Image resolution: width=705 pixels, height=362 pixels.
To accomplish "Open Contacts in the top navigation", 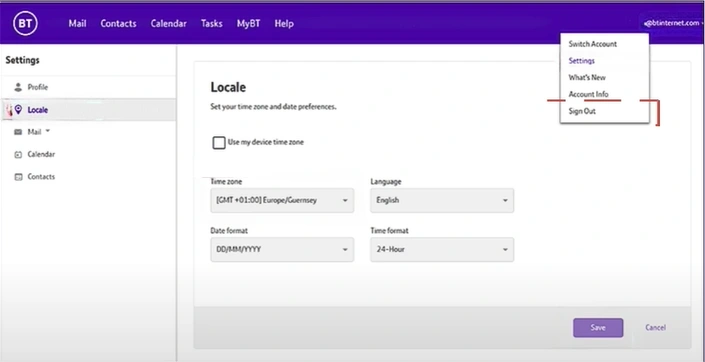I will (x=118, y=23).
